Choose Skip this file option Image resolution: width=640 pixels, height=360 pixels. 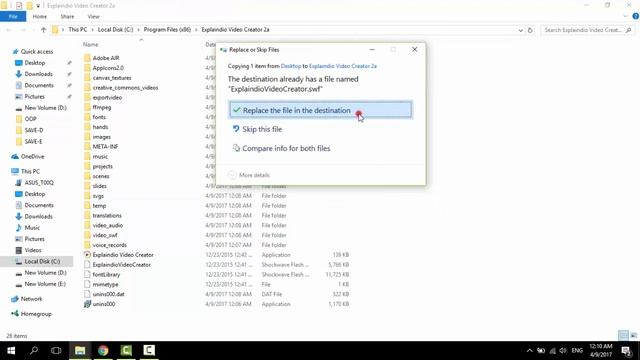(258, 129)
